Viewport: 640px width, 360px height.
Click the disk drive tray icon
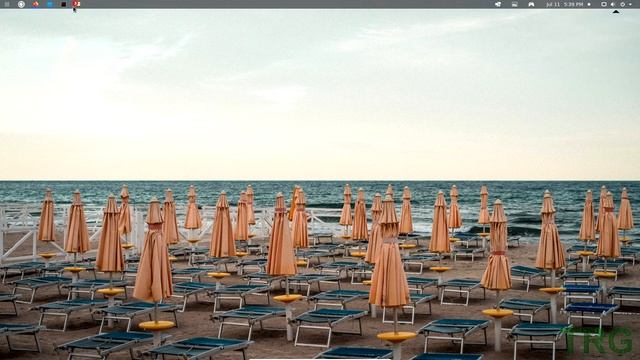[514, 4]
